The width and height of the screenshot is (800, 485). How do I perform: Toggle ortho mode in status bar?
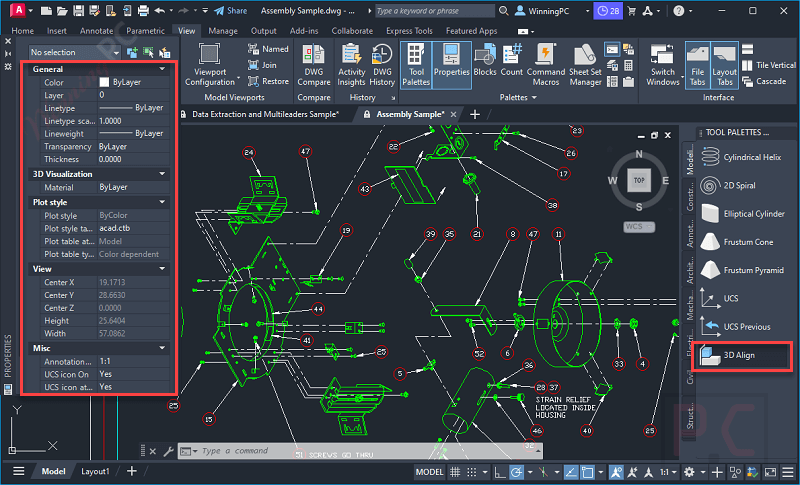pos(500,472)
